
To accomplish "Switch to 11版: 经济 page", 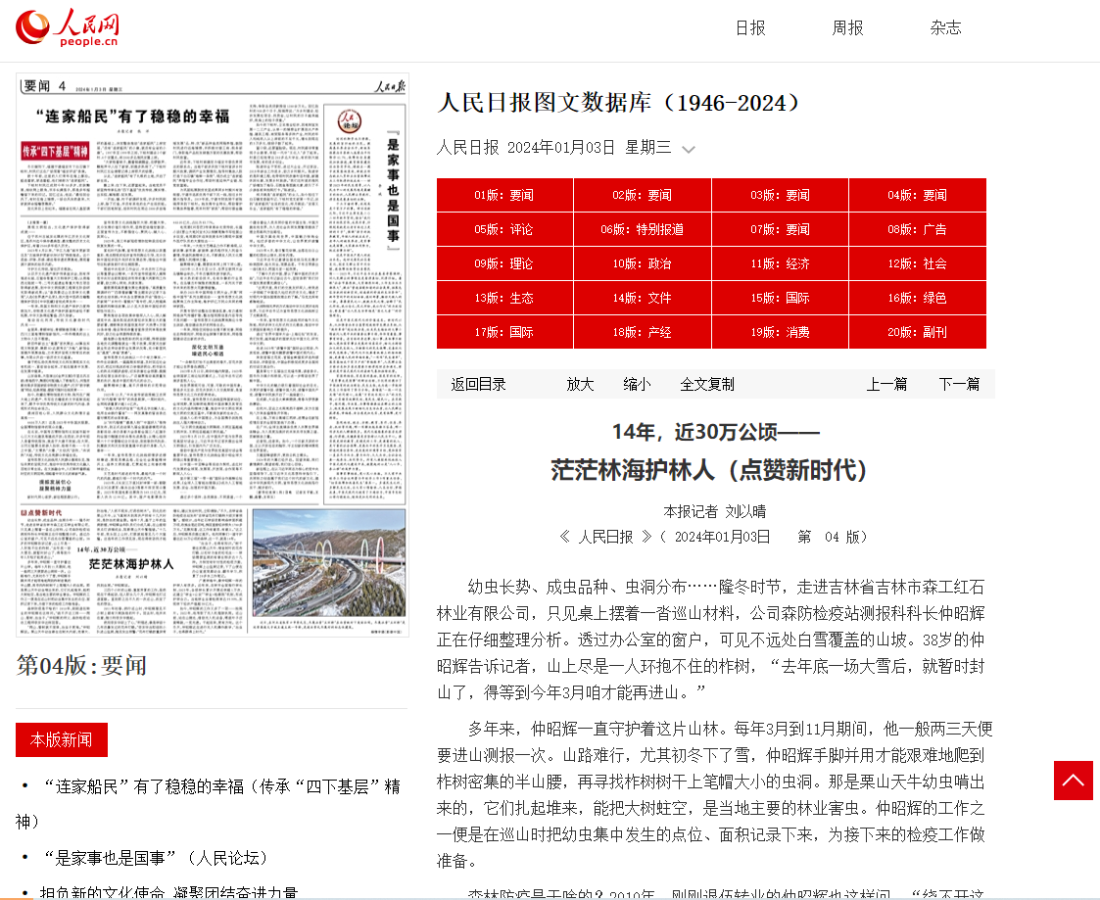I will click(x=779, y=264).
